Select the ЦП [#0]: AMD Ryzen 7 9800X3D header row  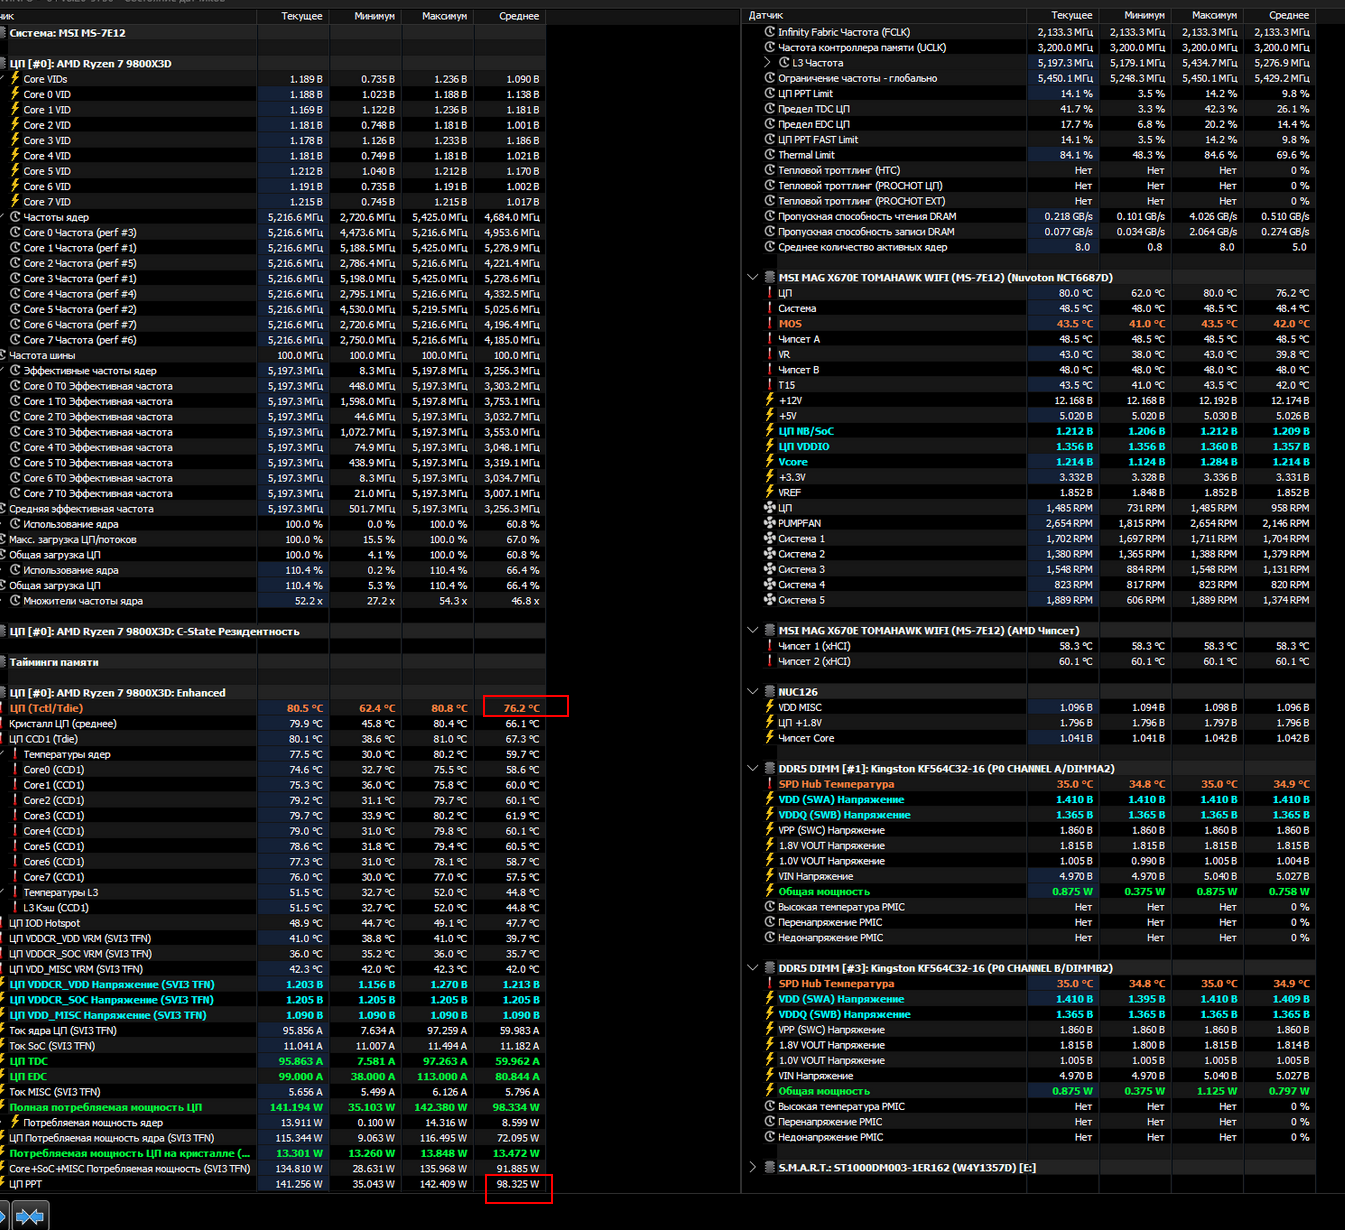click(273, 64)
